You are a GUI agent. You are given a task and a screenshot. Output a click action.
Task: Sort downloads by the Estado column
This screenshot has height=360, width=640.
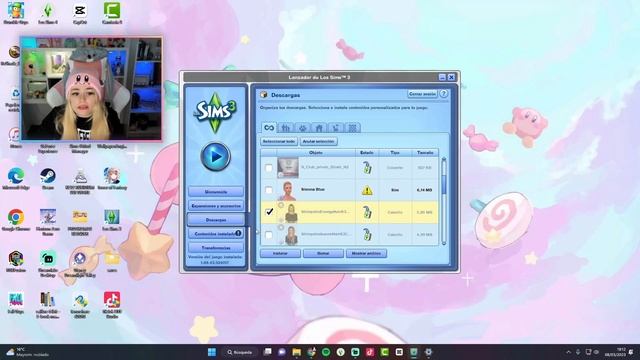[367, 153]
